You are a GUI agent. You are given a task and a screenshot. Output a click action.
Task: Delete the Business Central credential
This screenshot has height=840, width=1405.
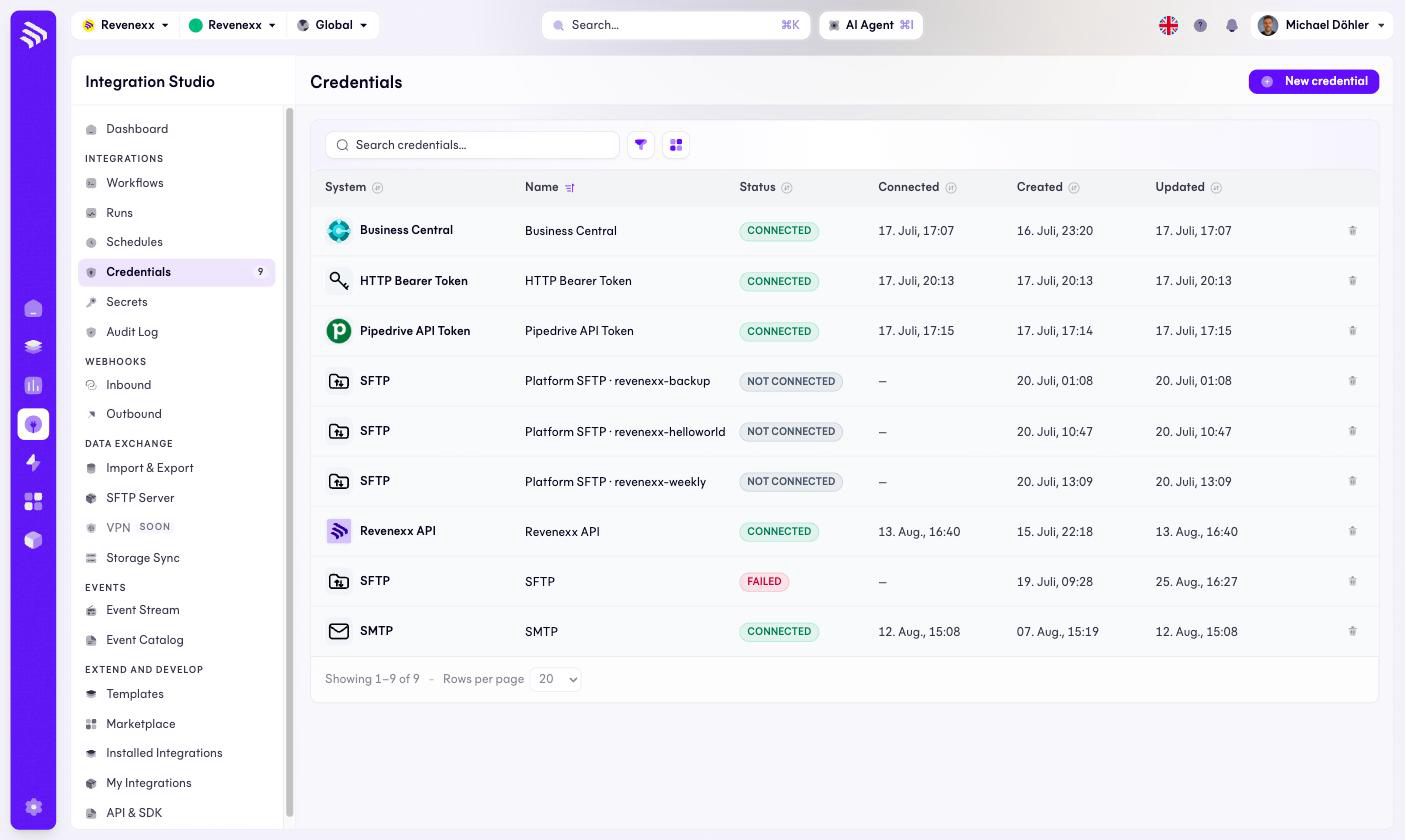click(1352, 231)
